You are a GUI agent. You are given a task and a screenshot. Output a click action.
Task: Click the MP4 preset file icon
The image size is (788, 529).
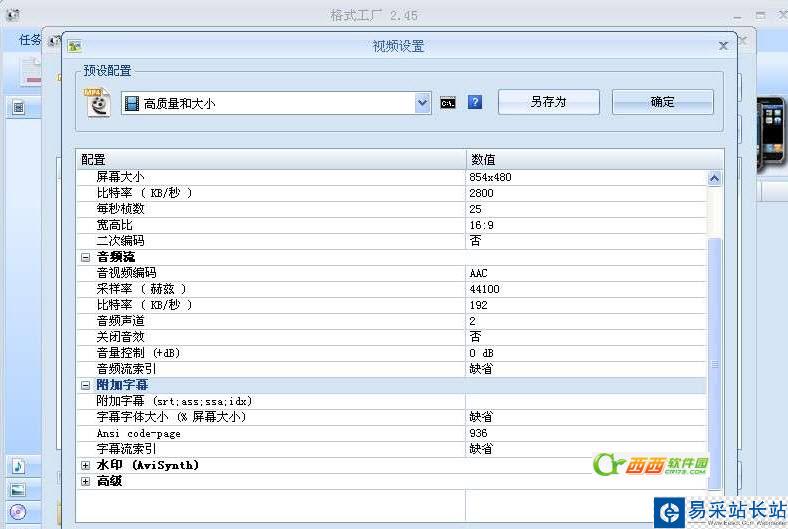pos(97,102)
